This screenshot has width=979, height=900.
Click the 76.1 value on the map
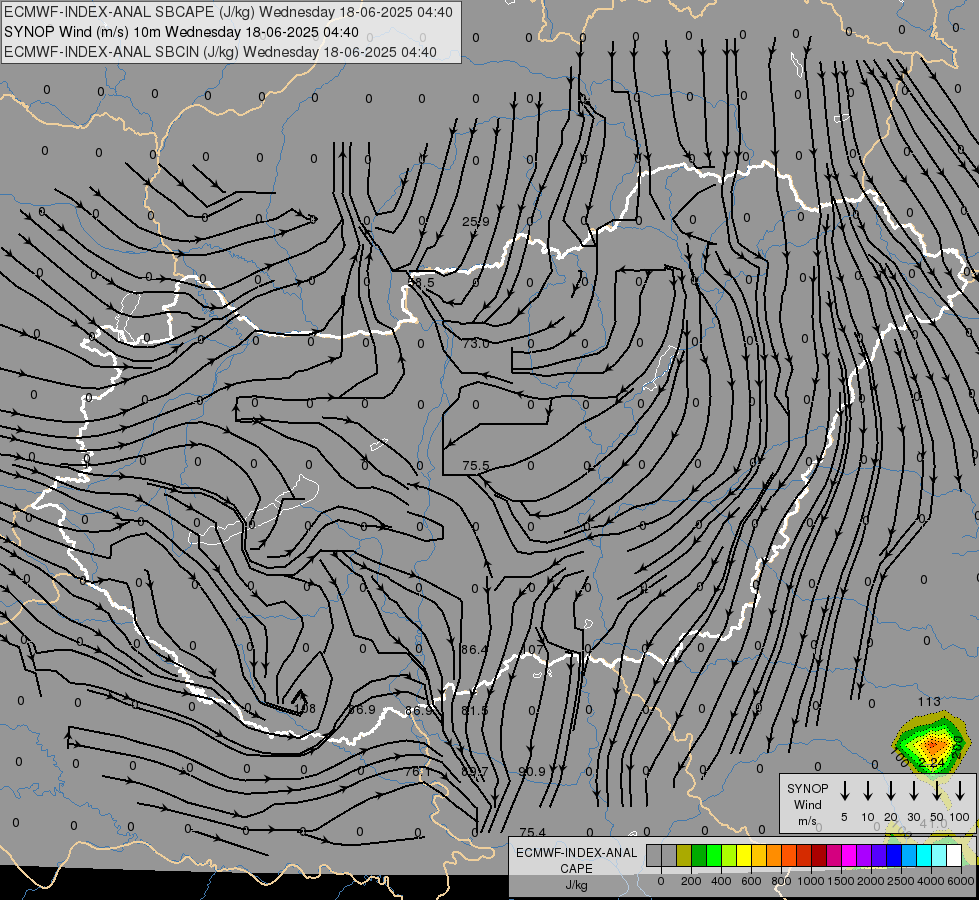coord(418,771)
